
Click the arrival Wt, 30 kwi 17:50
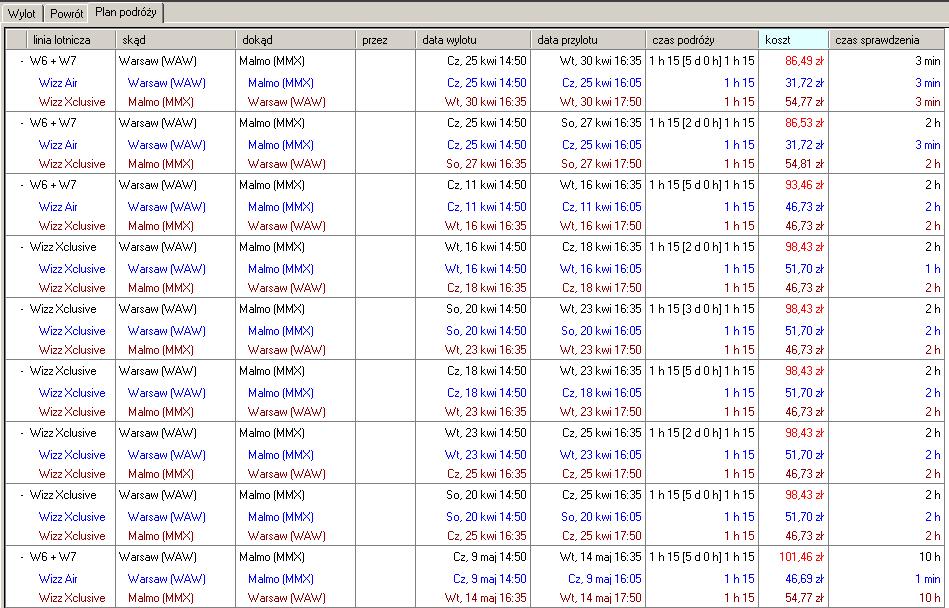(x=600, y=102)
